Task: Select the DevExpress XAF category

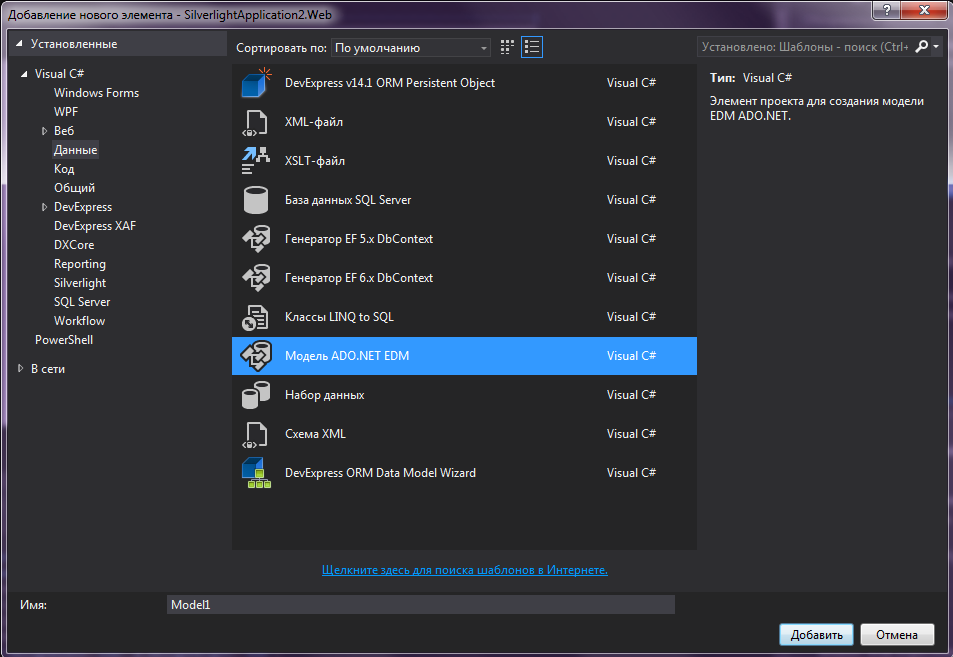Action: [x=95, y=226]
